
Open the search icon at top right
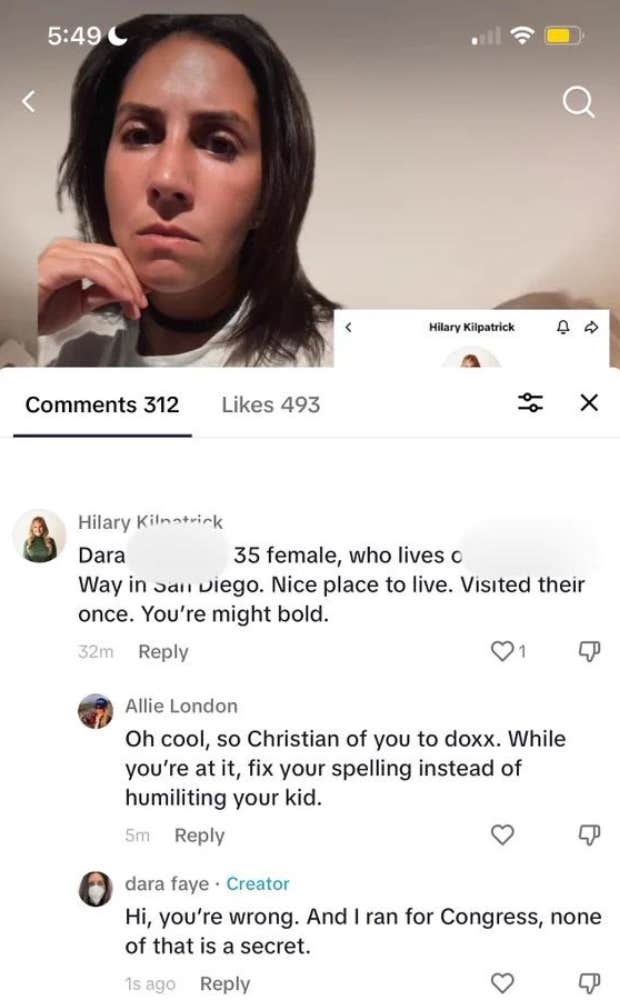578,103
